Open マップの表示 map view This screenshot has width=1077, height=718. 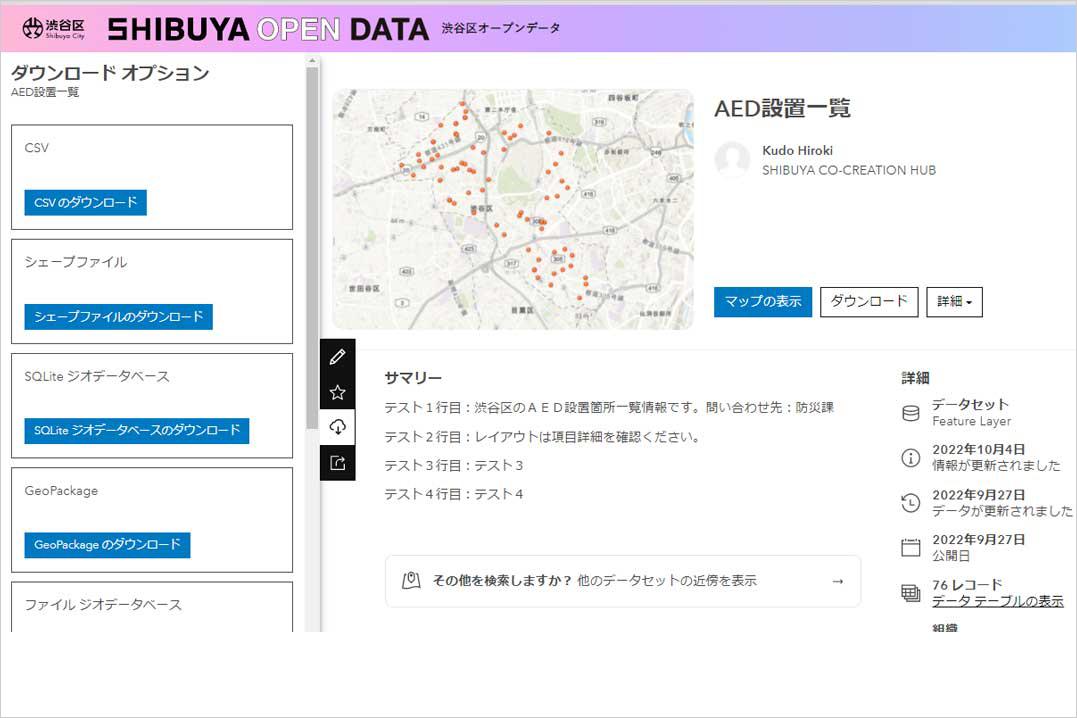tap(762, 301)
